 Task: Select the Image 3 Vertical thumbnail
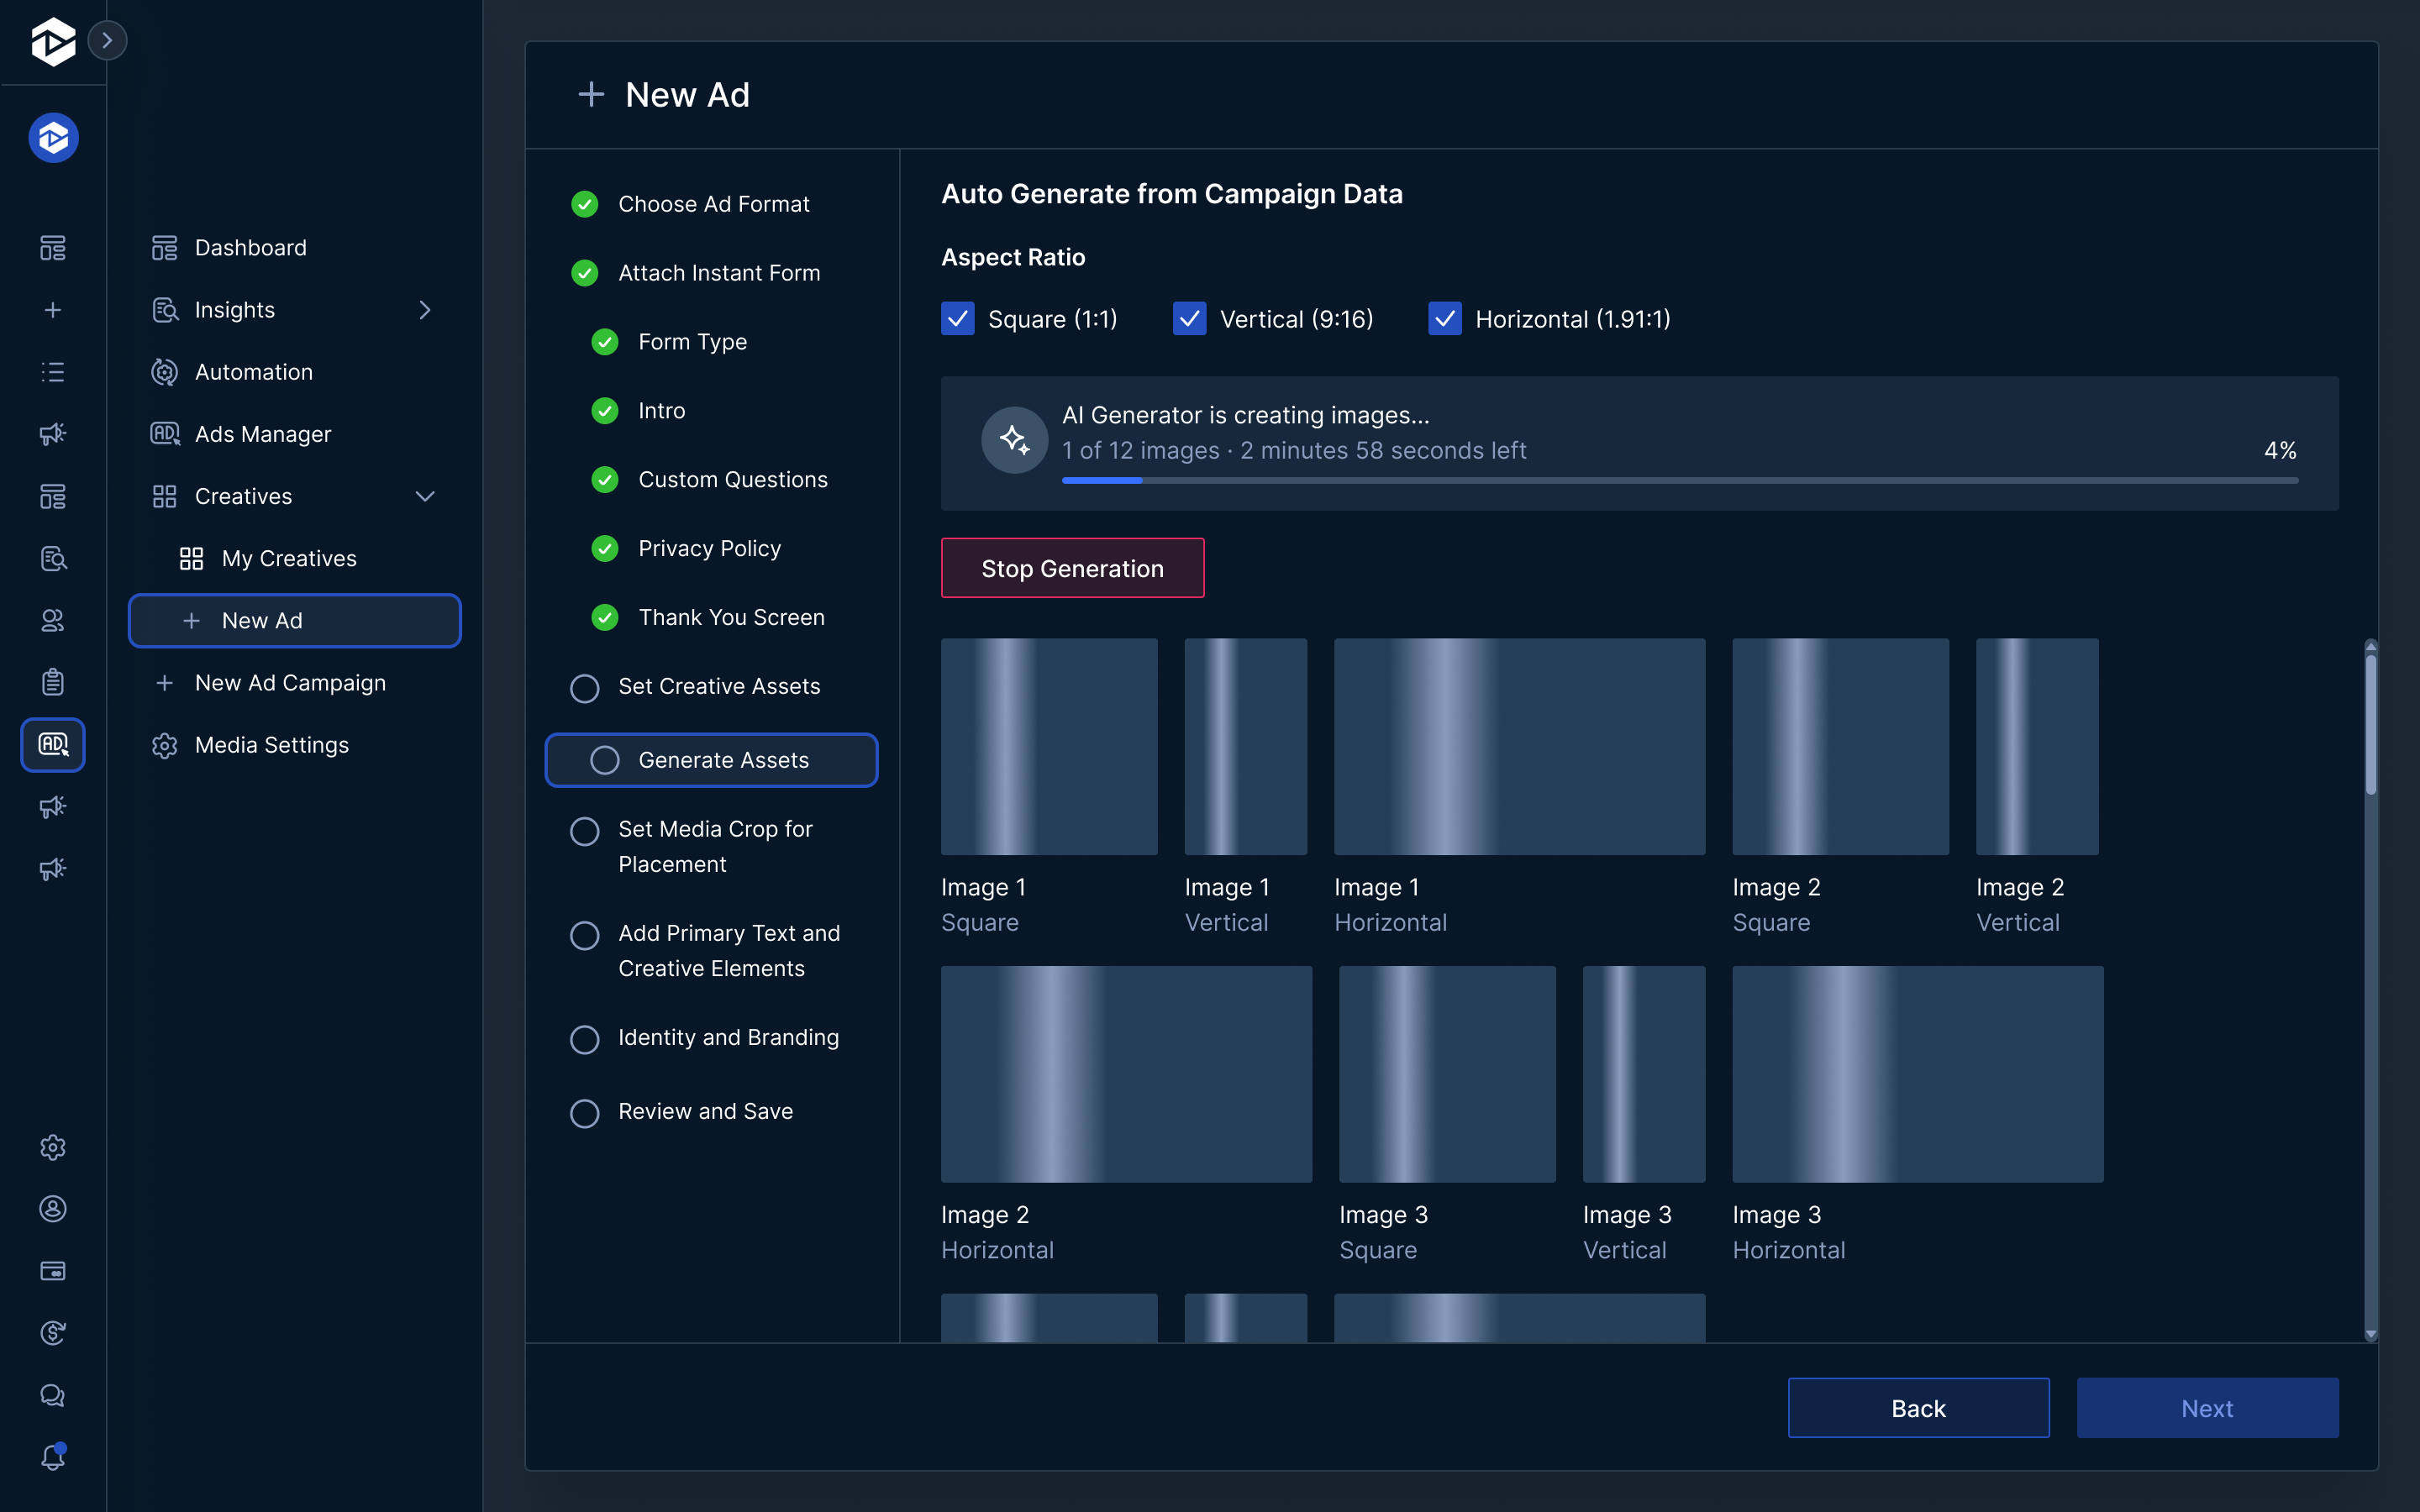pos(1642,1075)
